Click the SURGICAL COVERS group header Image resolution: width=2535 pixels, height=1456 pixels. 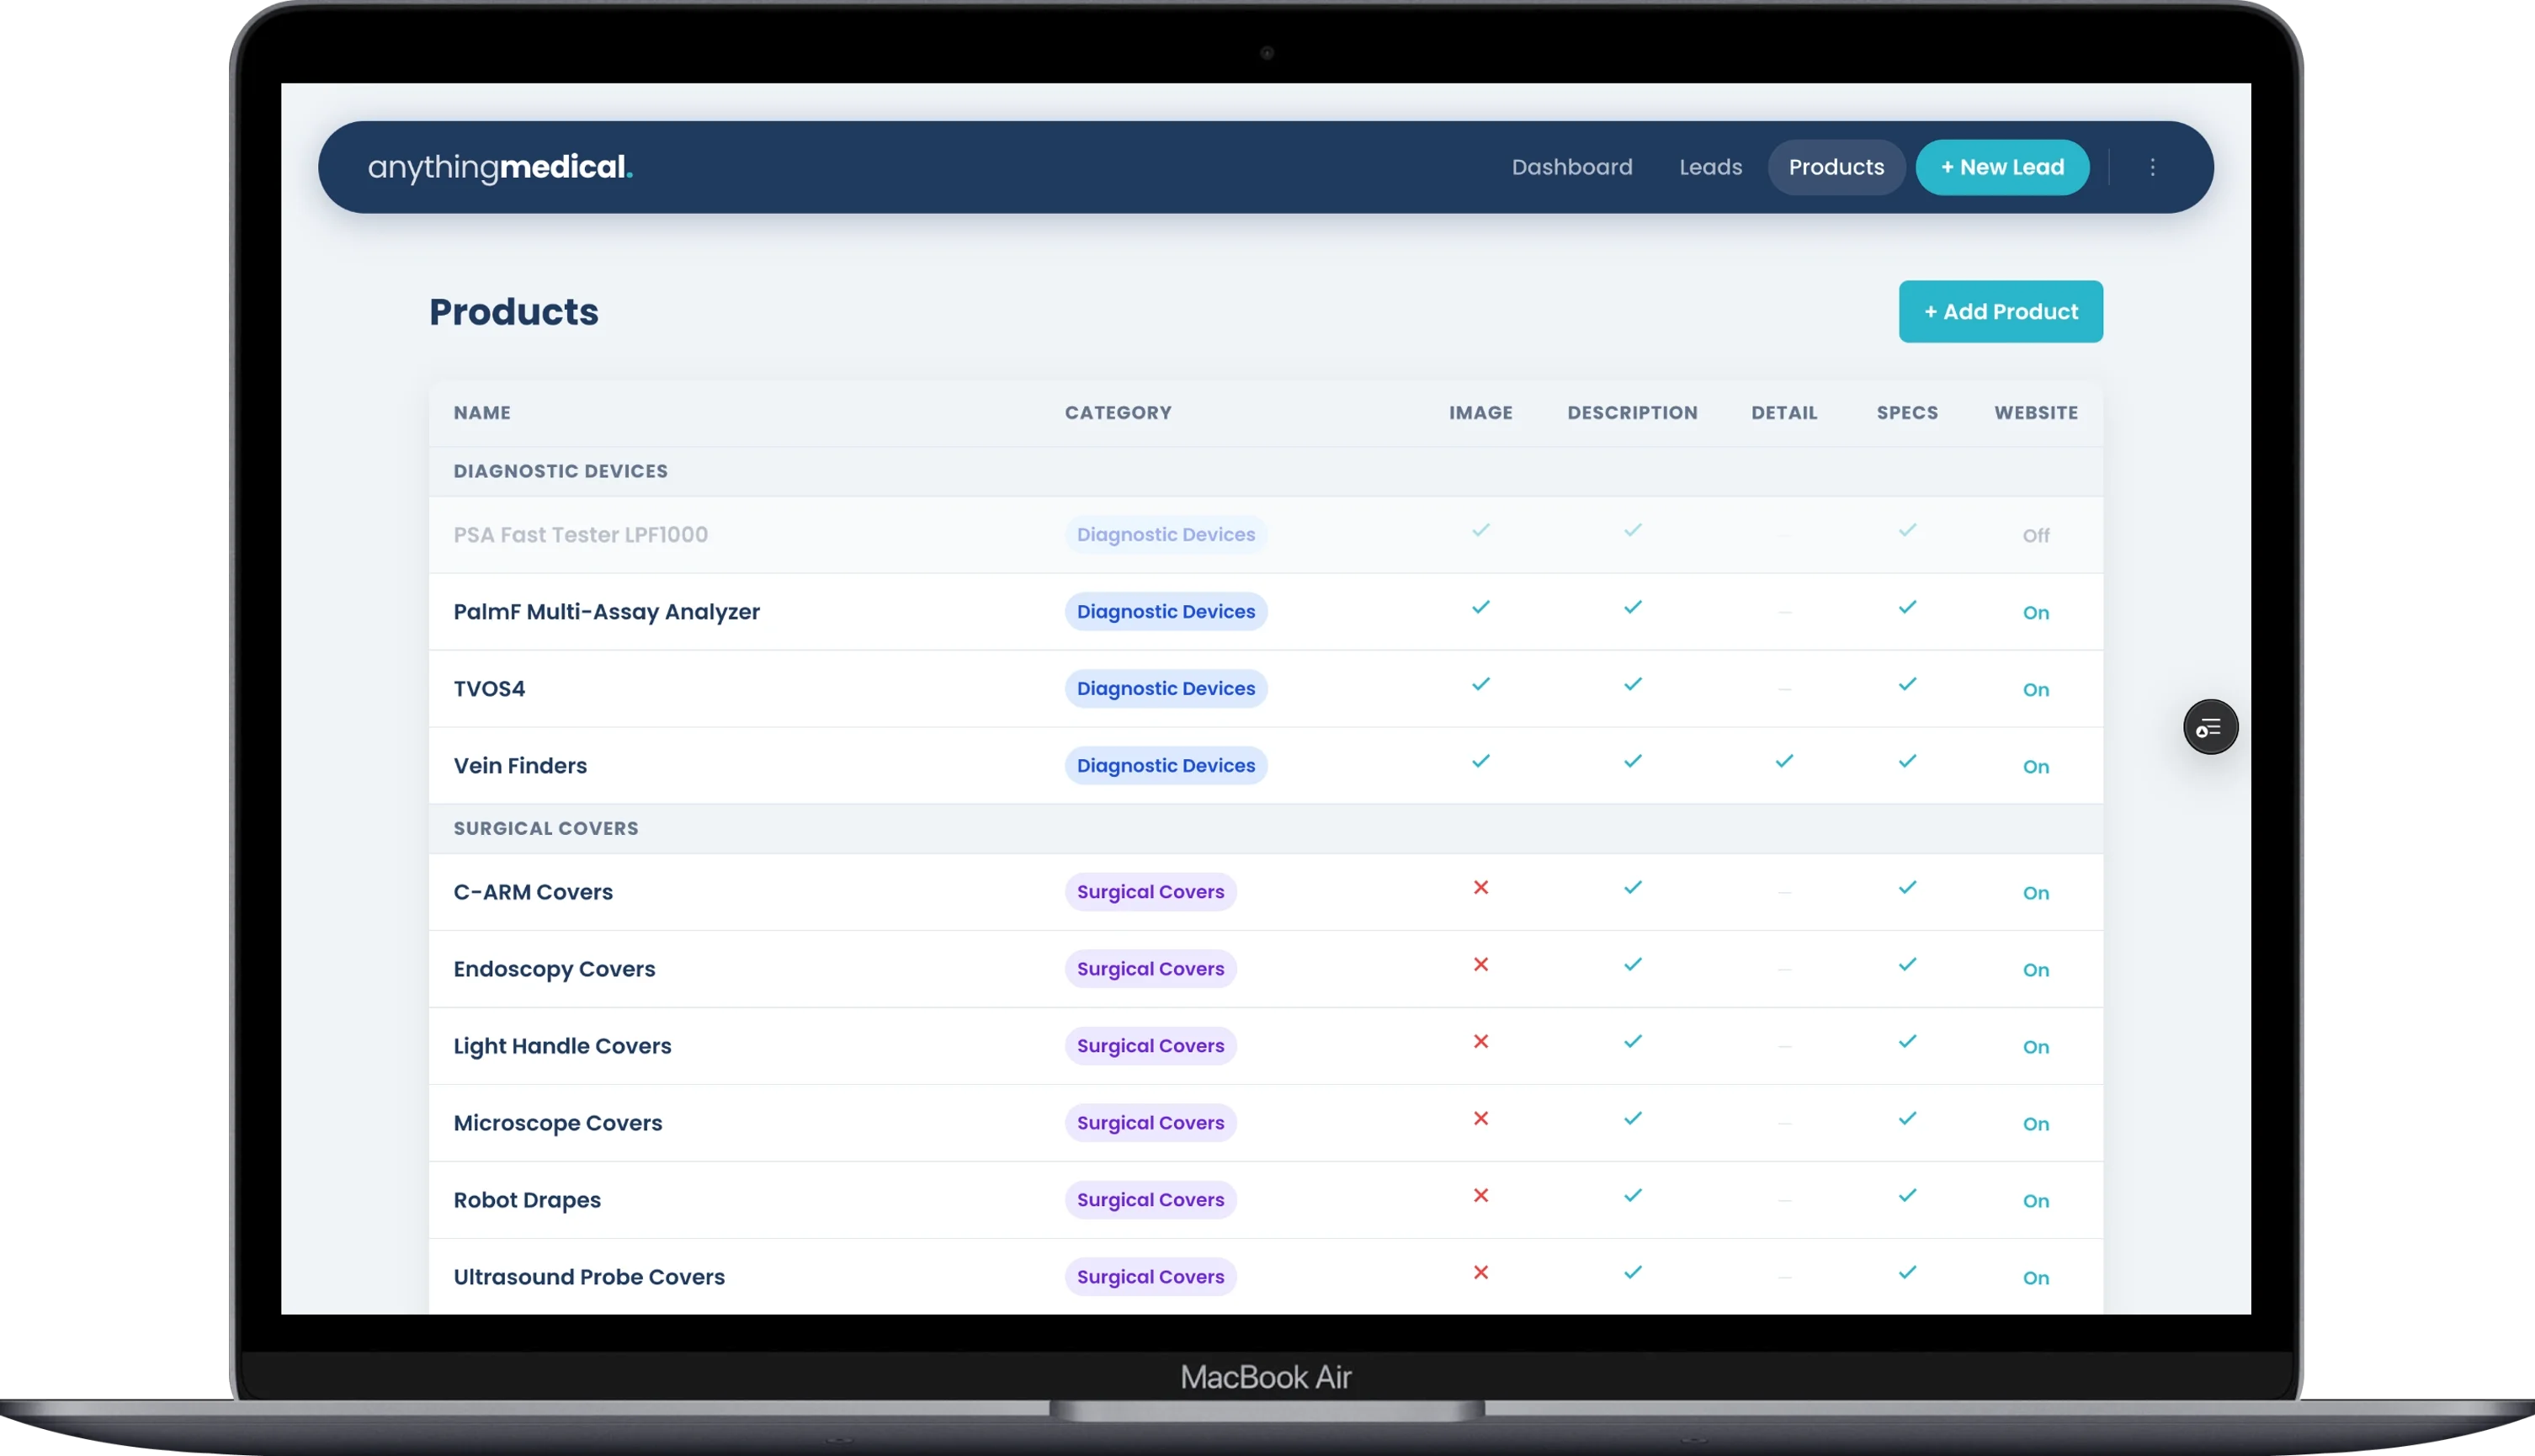click(x=546, y=828)
